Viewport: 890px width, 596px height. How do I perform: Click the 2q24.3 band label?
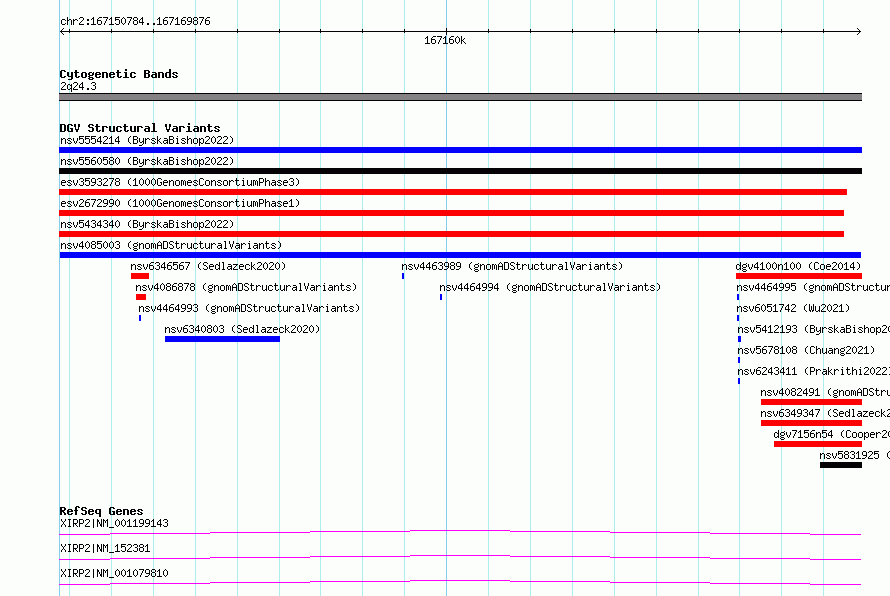click(78, 86)
